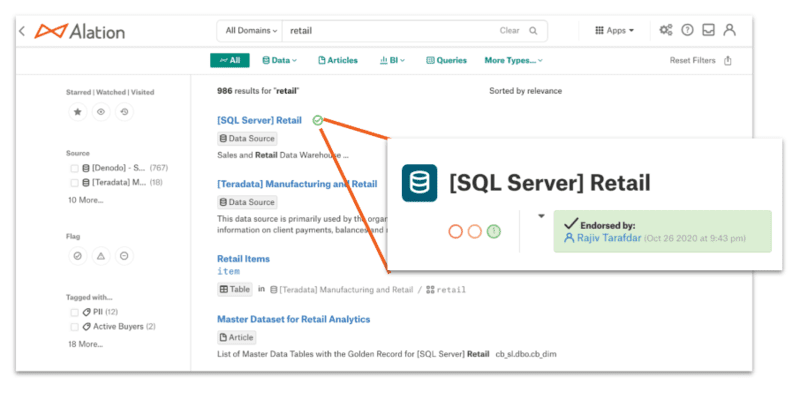Image resolution: width=799 pixels, height=399 pixels.
Task: Expand the Data filter dropdown
Action: [x=279, y=61]
